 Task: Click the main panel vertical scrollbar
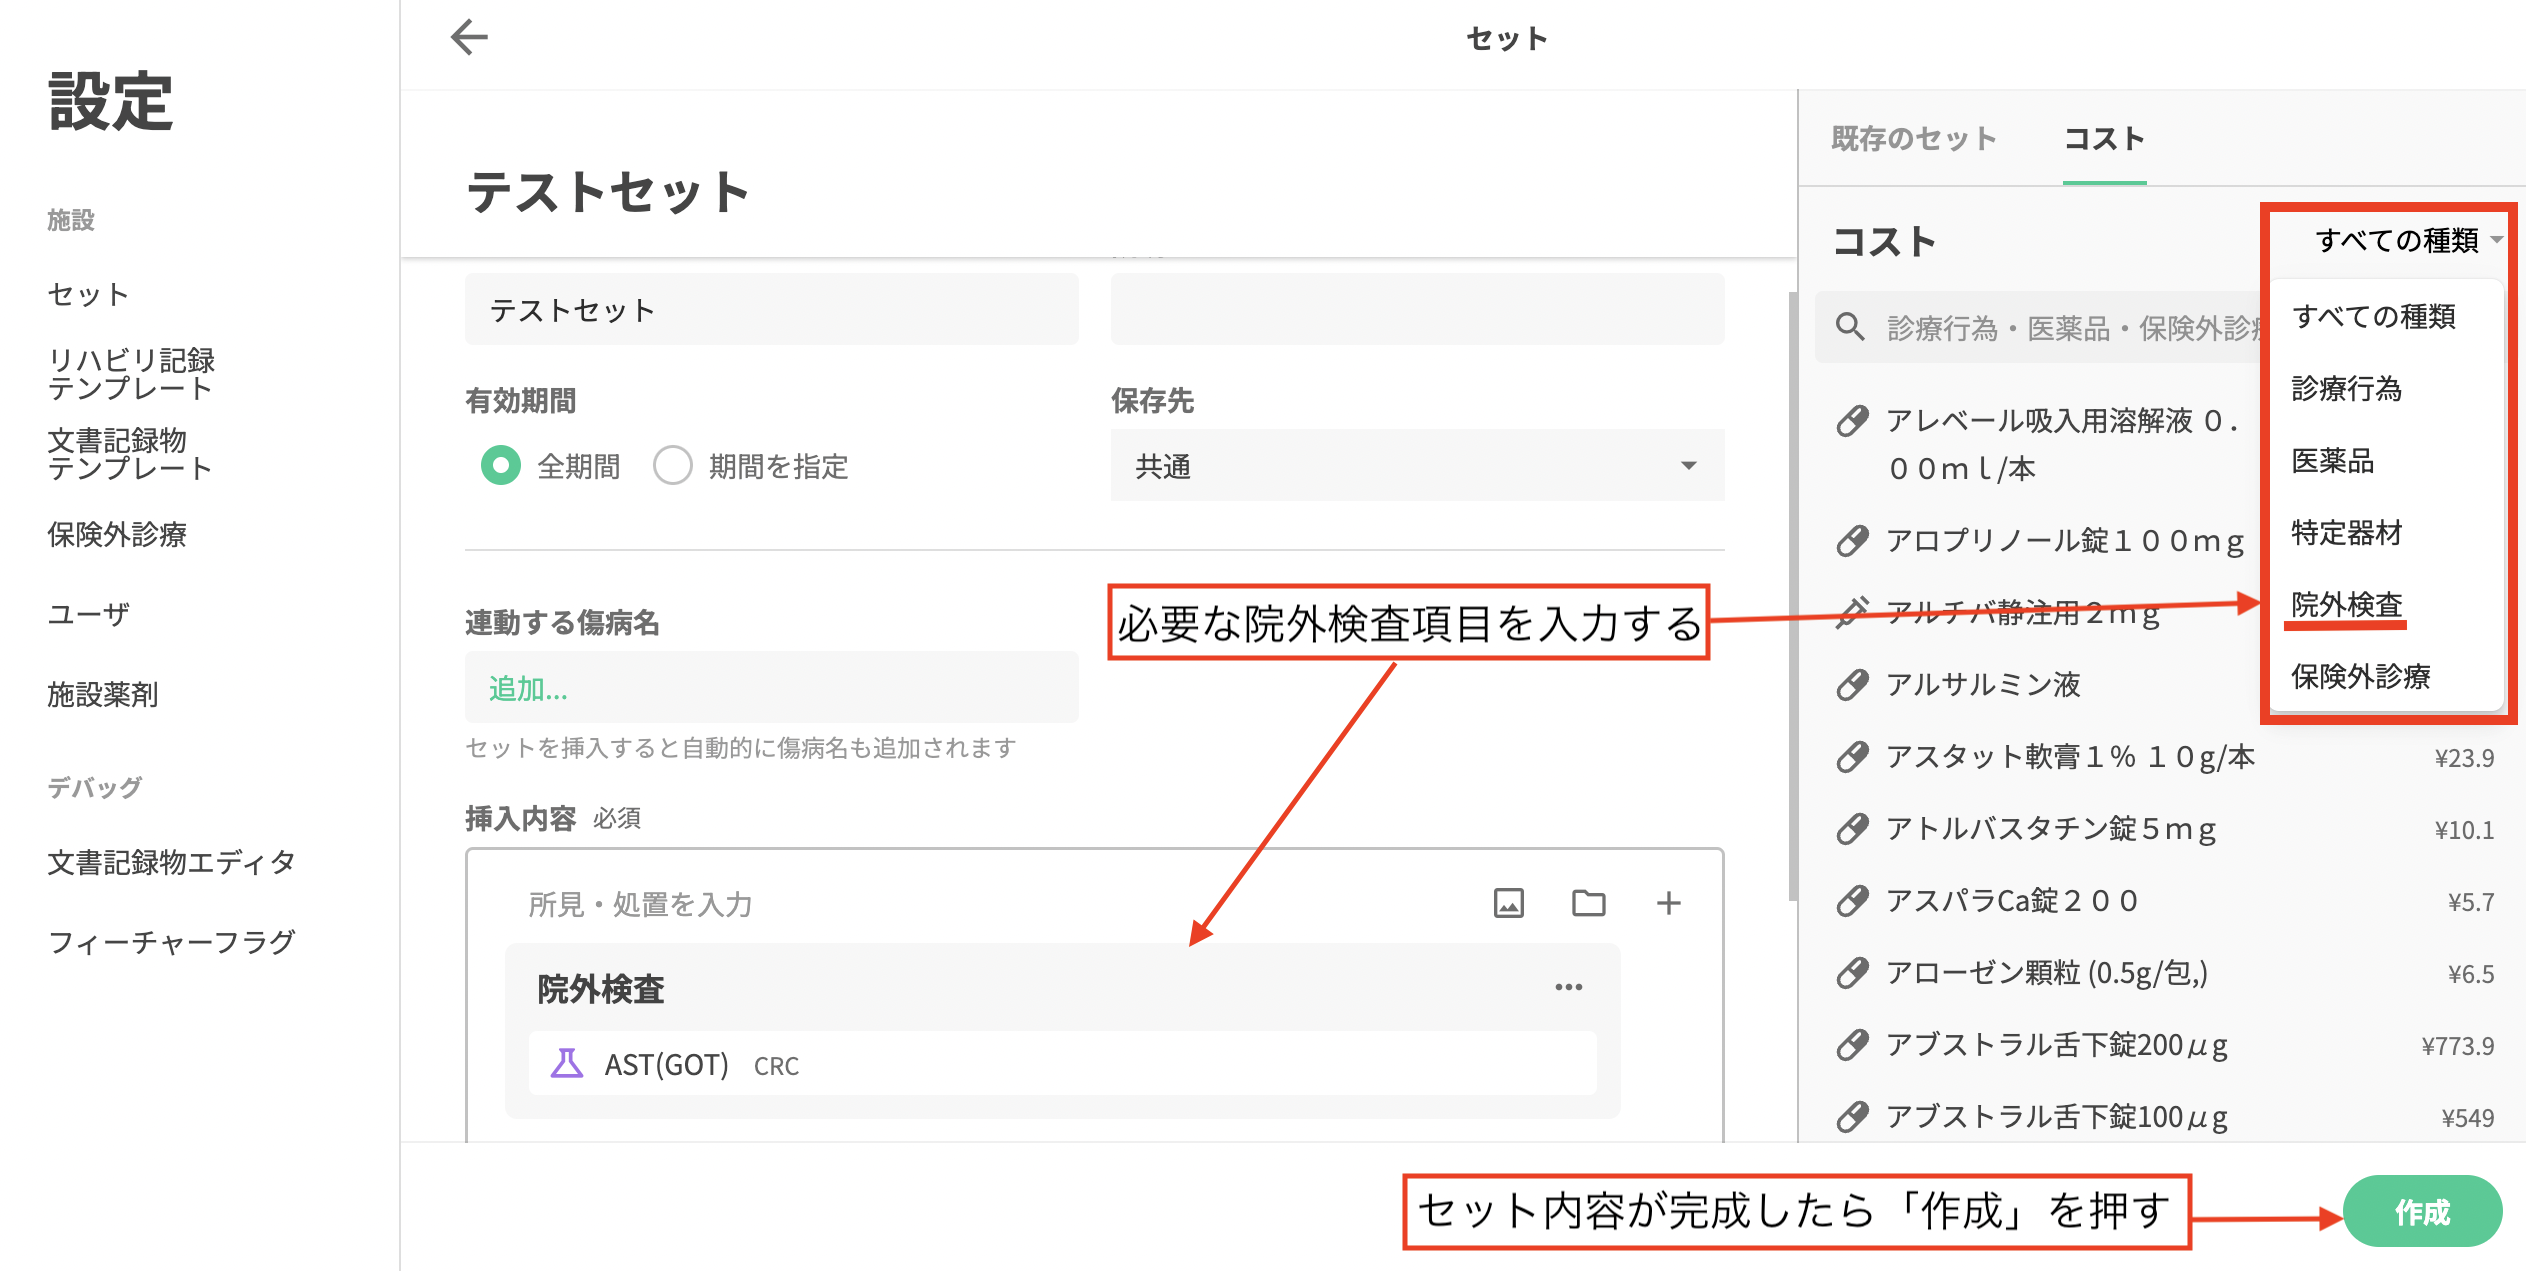point(1792,595)
